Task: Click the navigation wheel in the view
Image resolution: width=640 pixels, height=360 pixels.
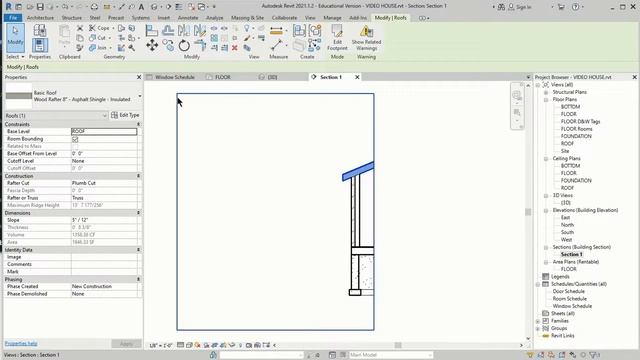Action: (x=517, y=96)
